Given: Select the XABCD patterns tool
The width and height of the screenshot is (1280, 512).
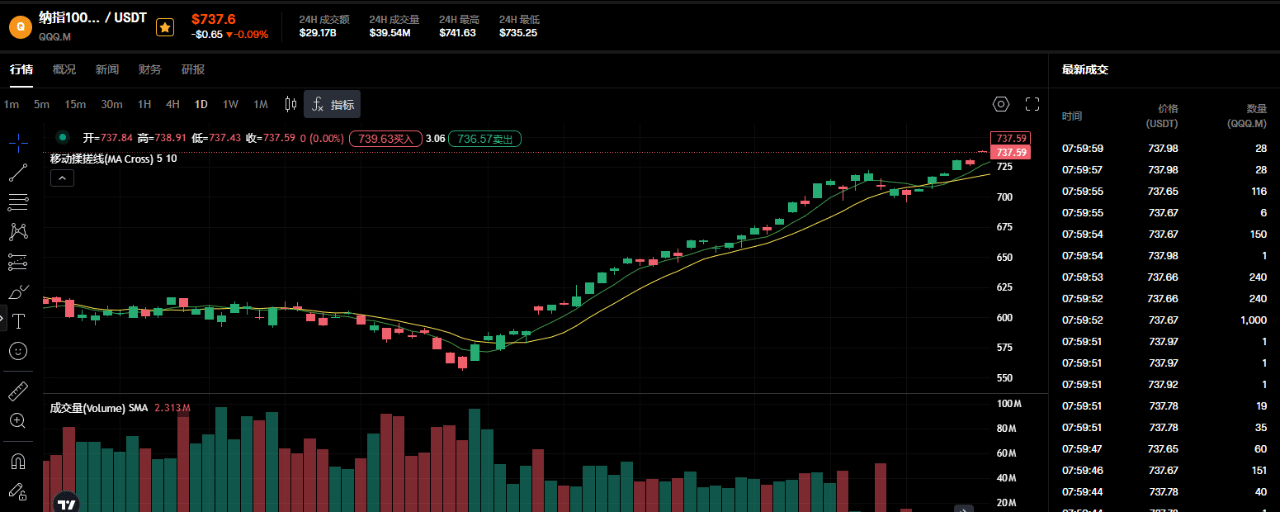Looking at the screenshot, I should [x=18, y=232].
